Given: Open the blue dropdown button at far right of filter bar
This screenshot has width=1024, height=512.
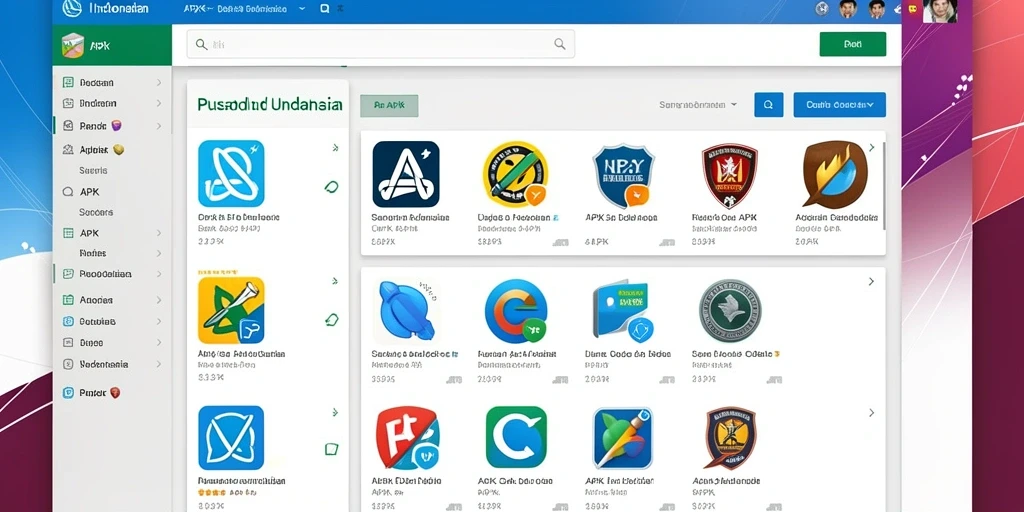Looking at the screenshot, I should (x=839, y=104).
